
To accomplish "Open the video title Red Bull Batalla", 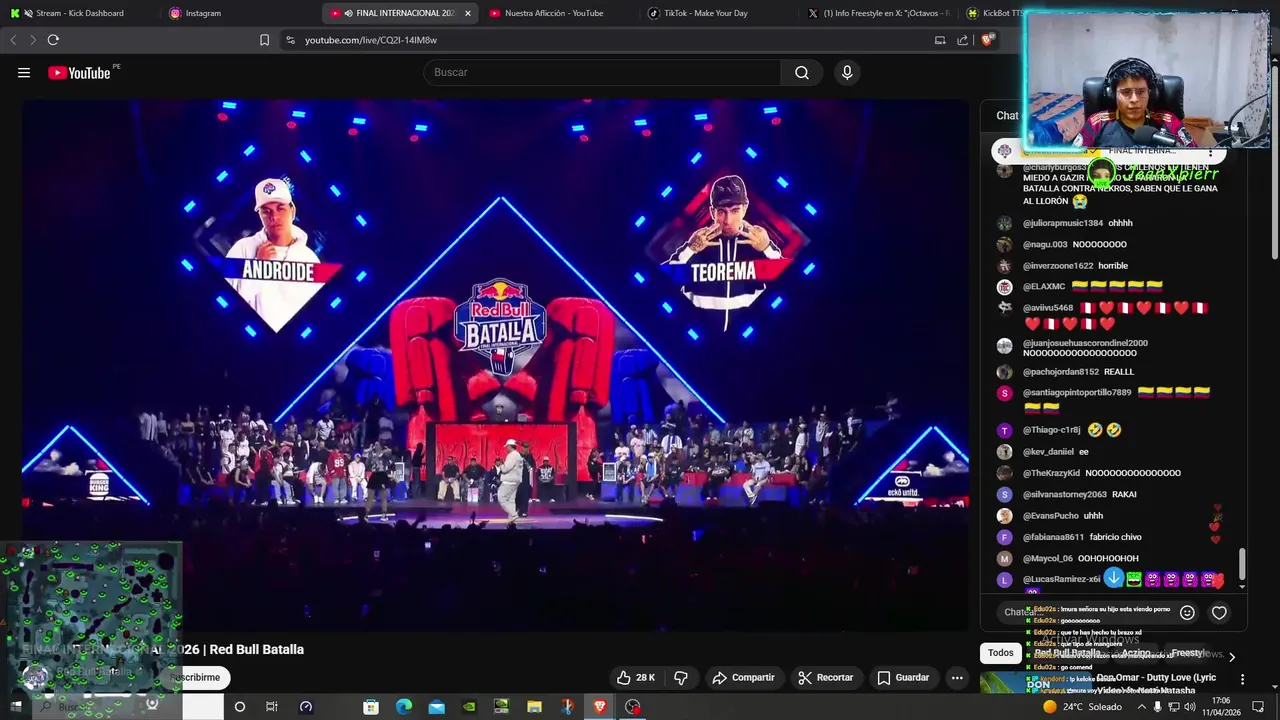I will point(163,649).
